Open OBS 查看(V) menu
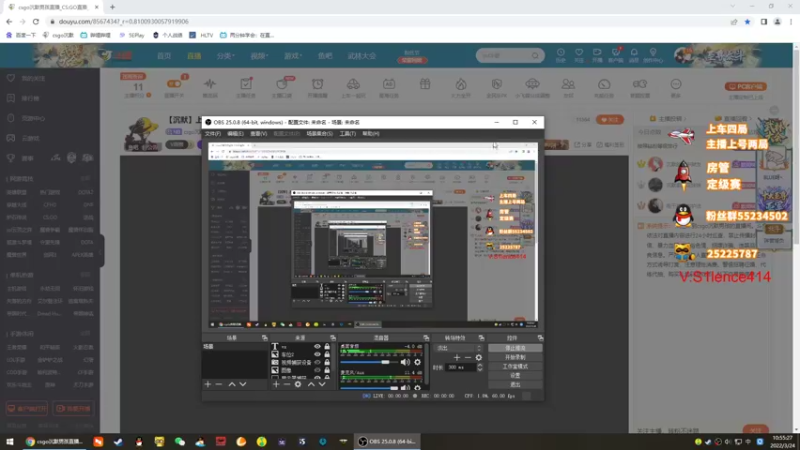 pos(259,134)
